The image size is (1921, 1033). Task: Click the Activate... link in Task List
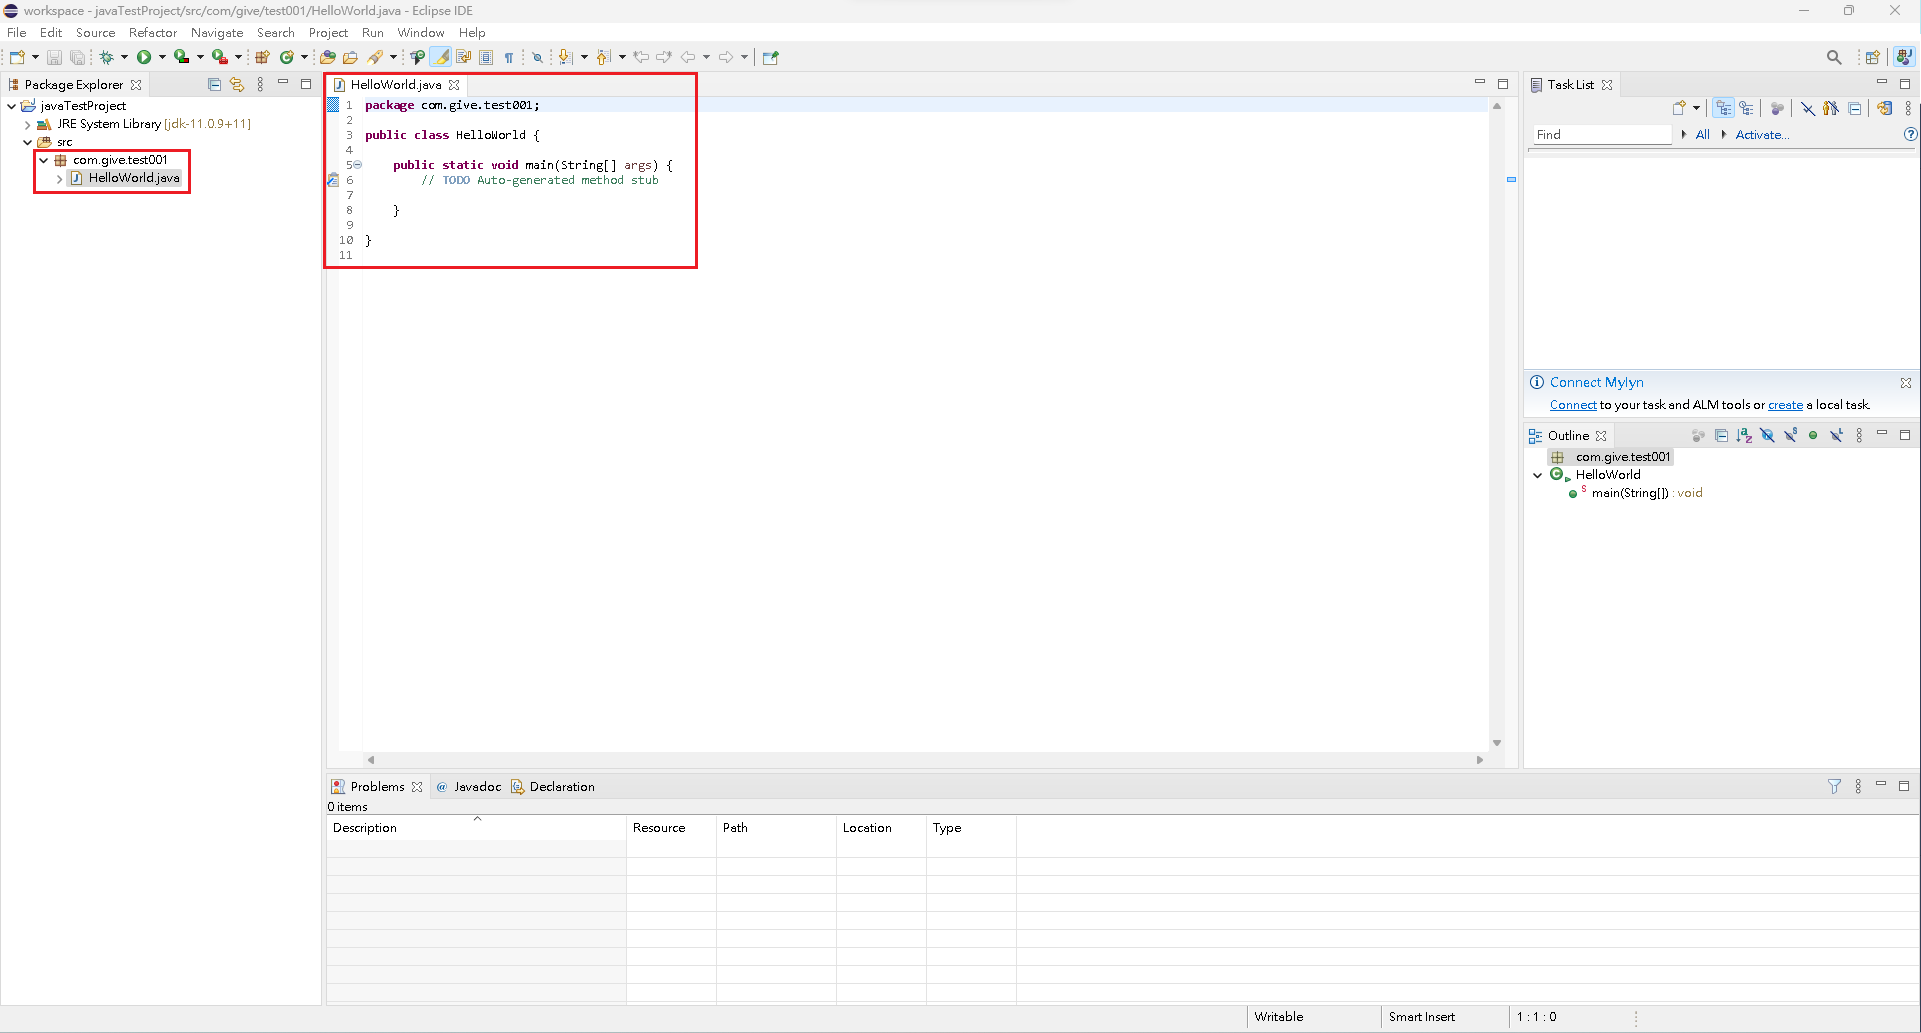click(1761, 135)
